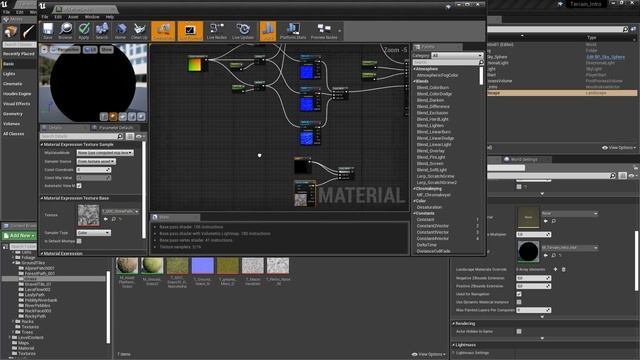Open property matrix grid icon in material Details

[130, 136]
